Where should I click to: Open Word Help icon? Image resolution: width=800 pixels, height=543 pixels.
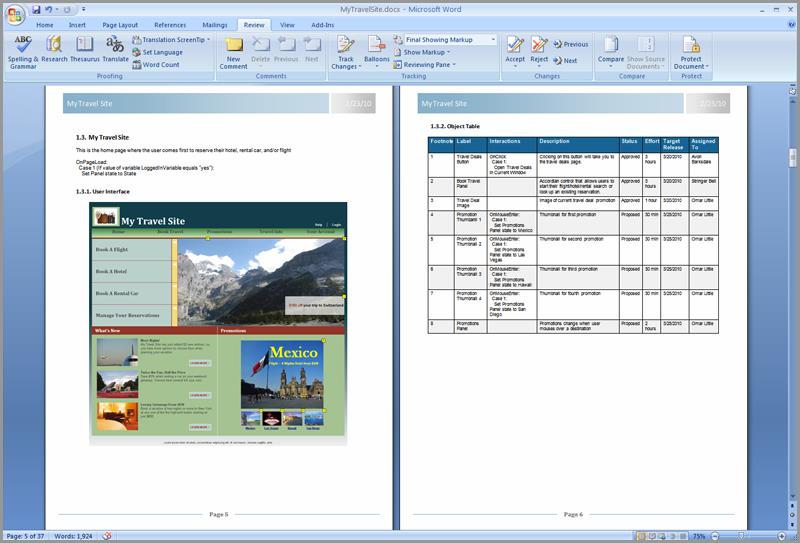coord(790,24)
